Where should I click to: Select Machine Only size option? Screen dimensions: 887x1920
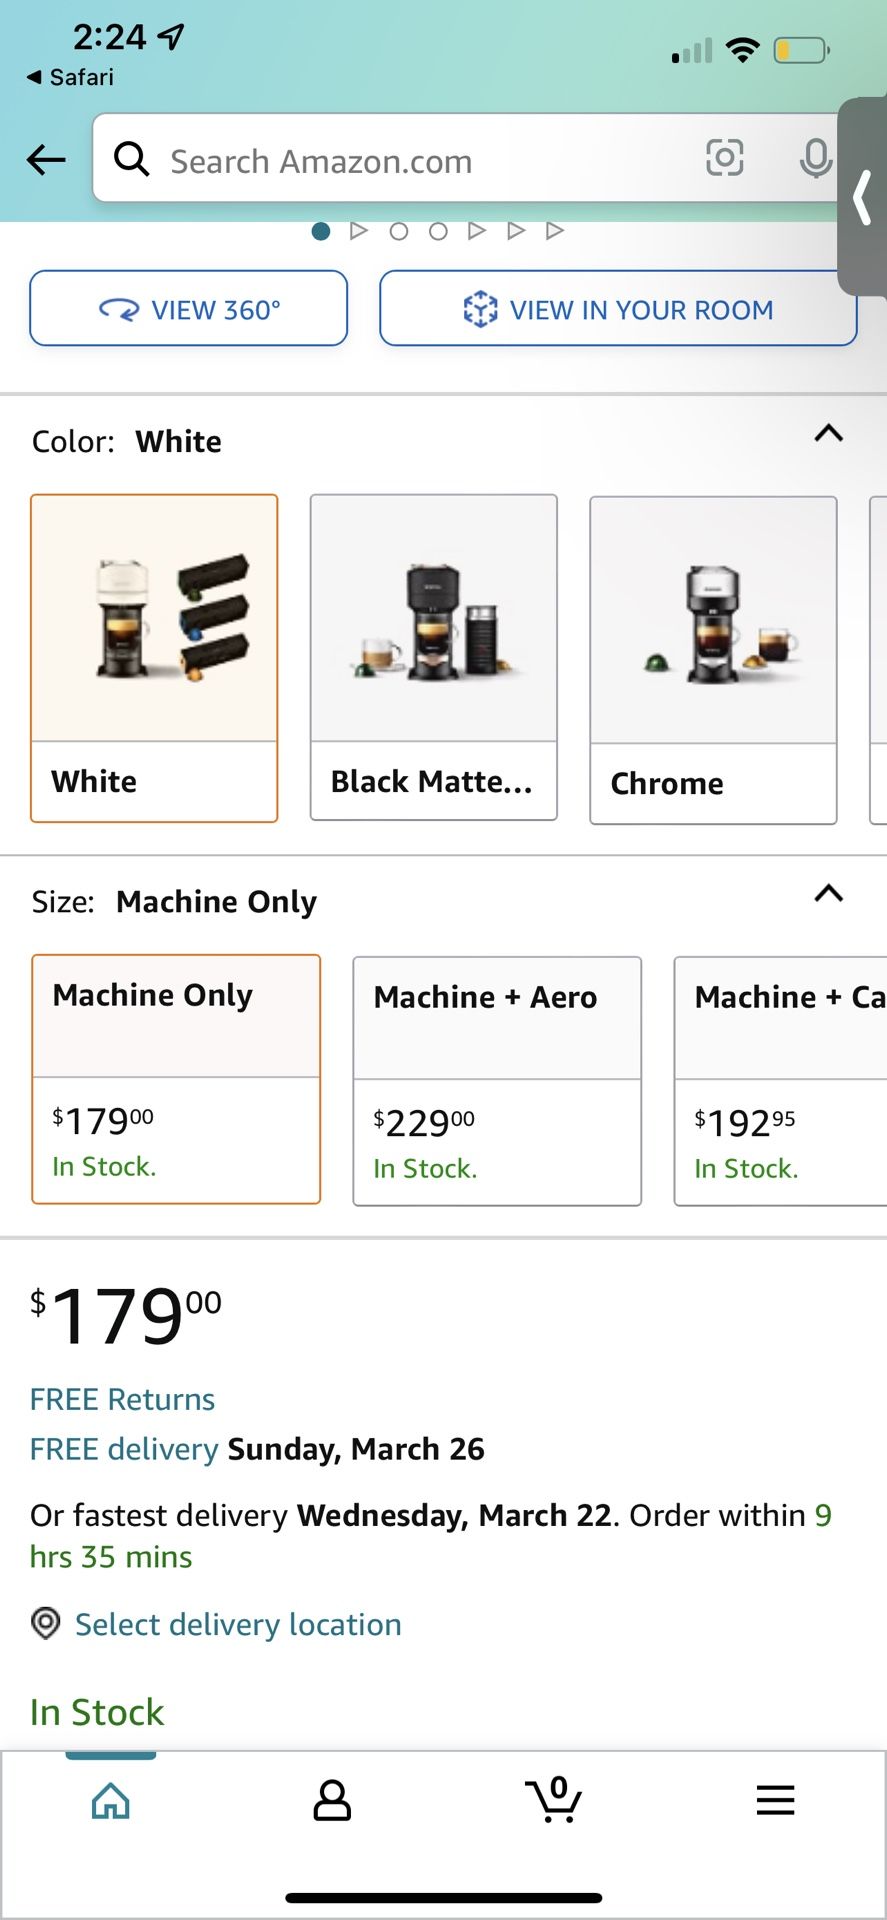tap(176, 1079)
